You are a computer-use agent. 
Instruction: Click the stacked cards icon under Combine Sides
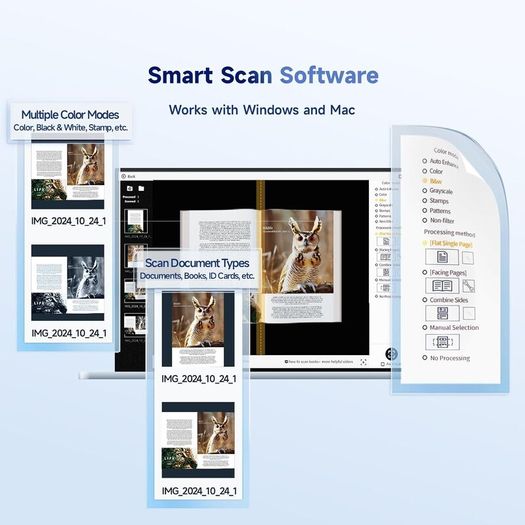pyautogui.click(x=442, y=313)
